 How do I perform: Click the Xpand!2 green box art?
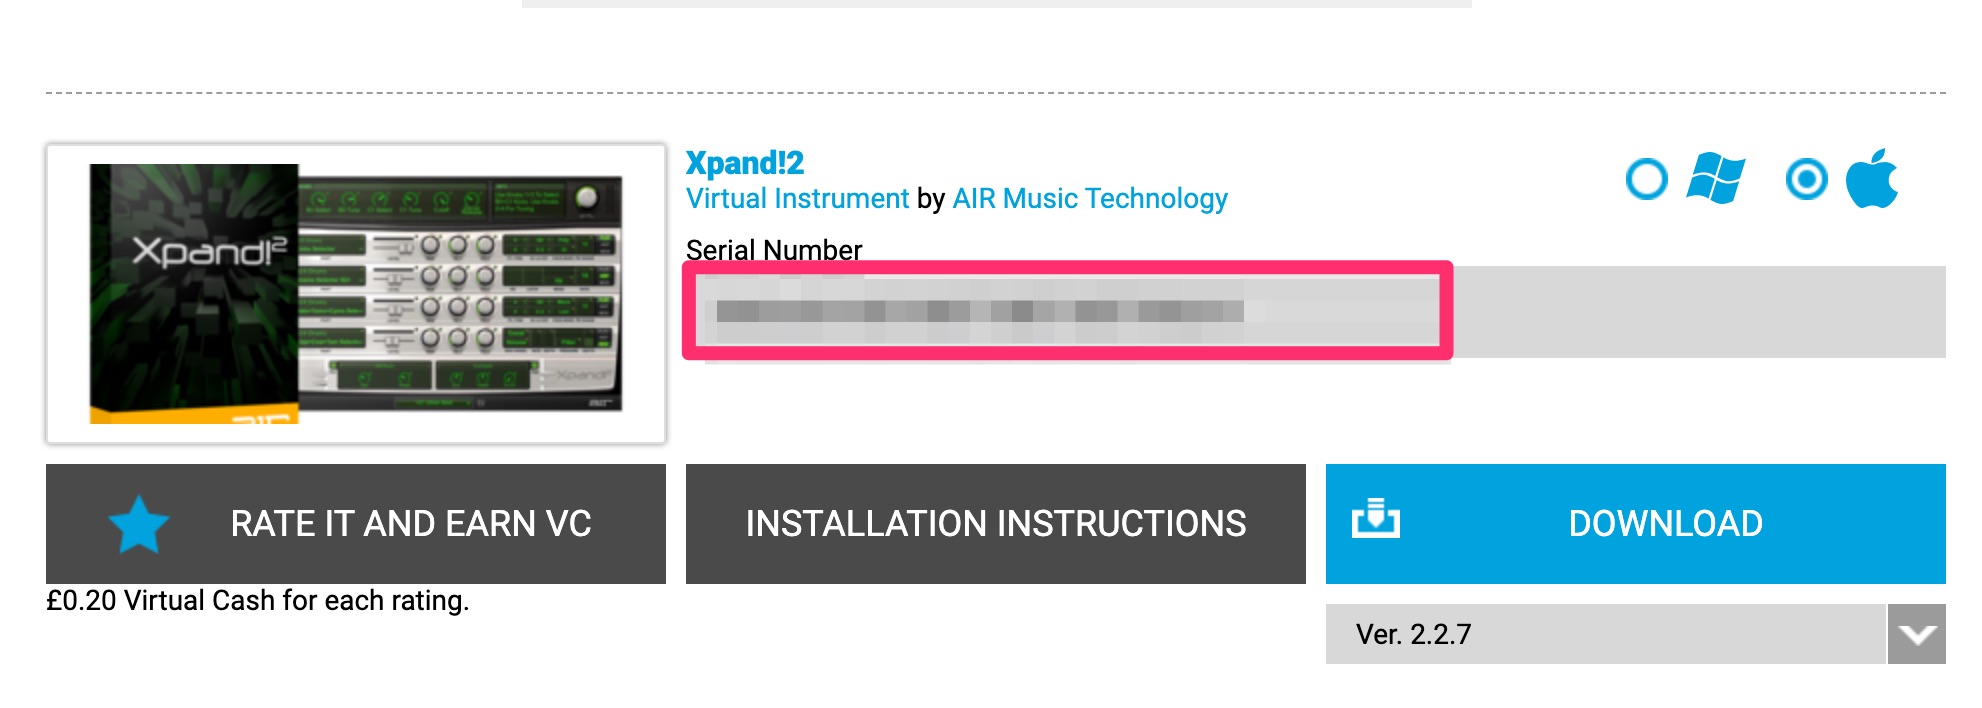click(193, 292)
